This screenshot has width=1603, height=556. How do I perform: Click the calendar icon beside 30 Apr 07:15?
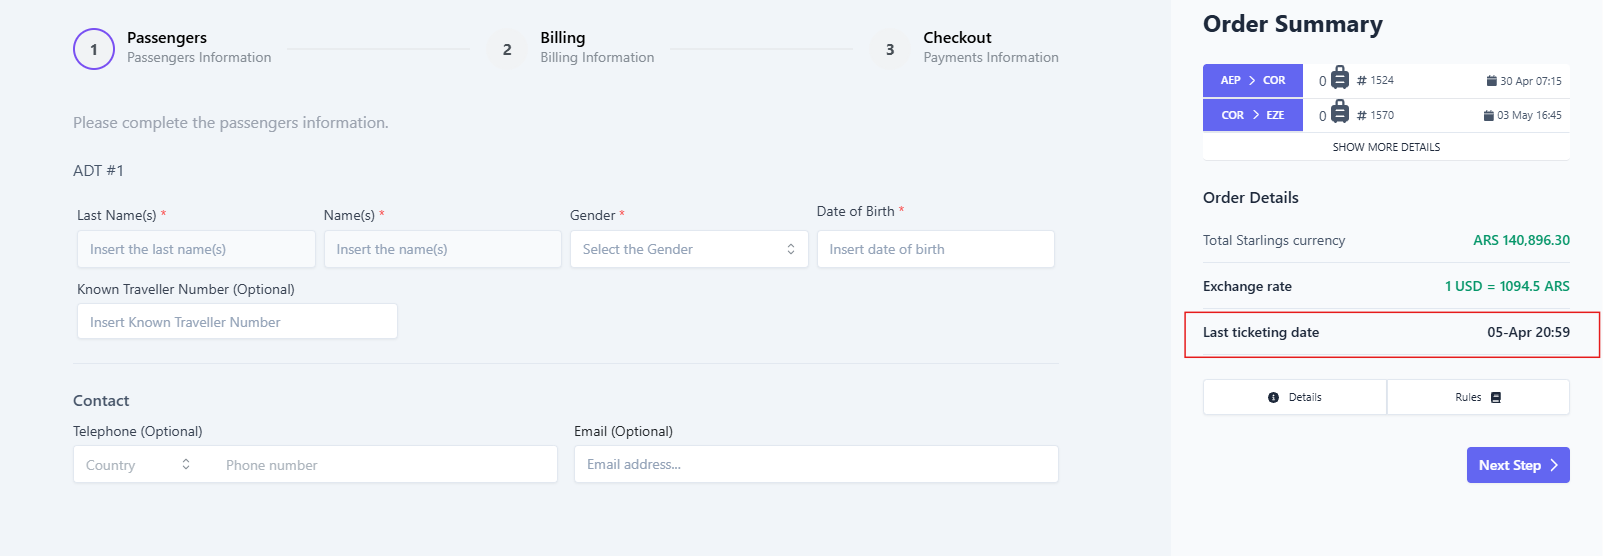pos(1491,81)
